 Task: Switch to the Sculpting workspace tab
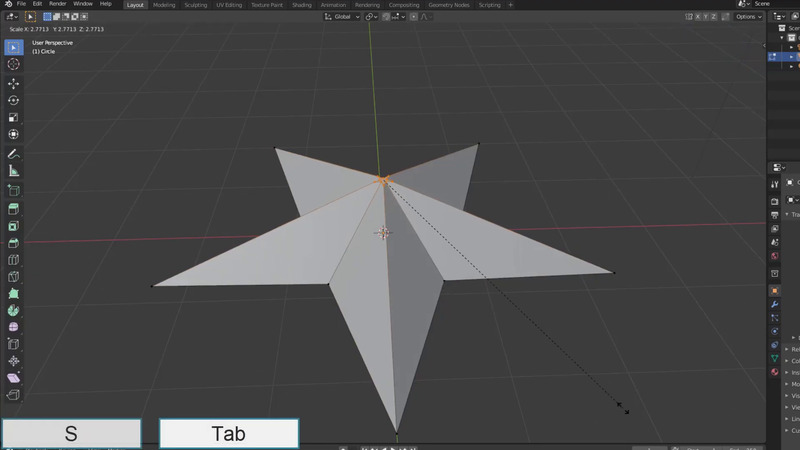click(195, 5)
